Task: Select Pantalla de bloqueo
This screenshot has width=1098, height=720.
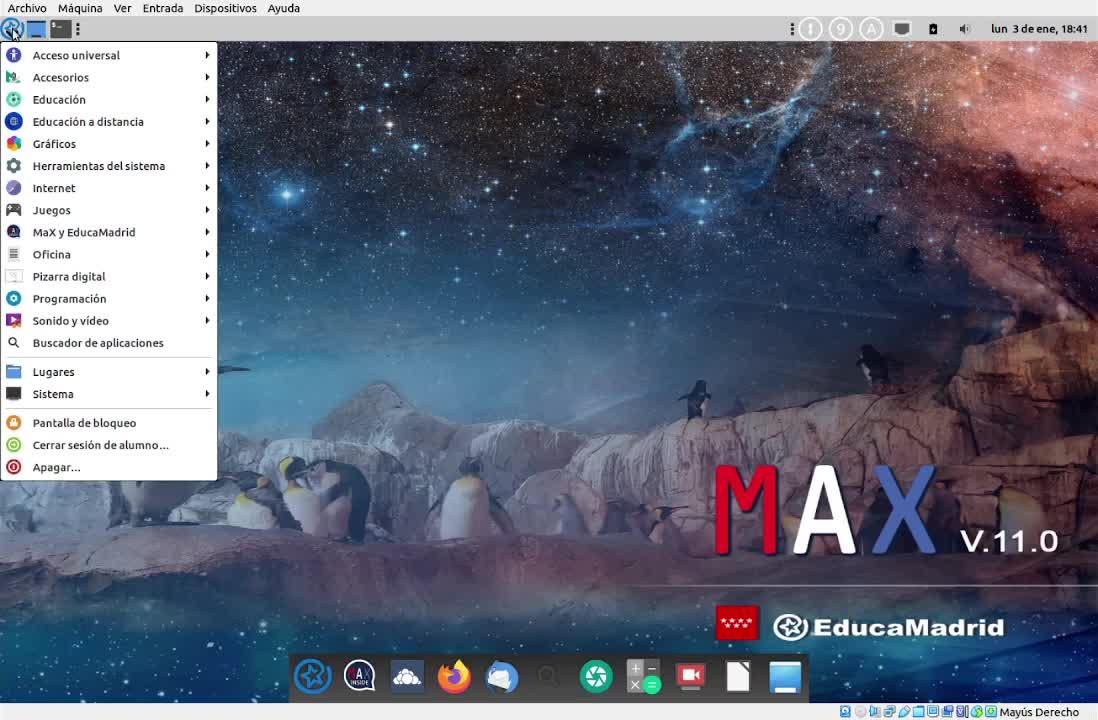Action: 109,423
